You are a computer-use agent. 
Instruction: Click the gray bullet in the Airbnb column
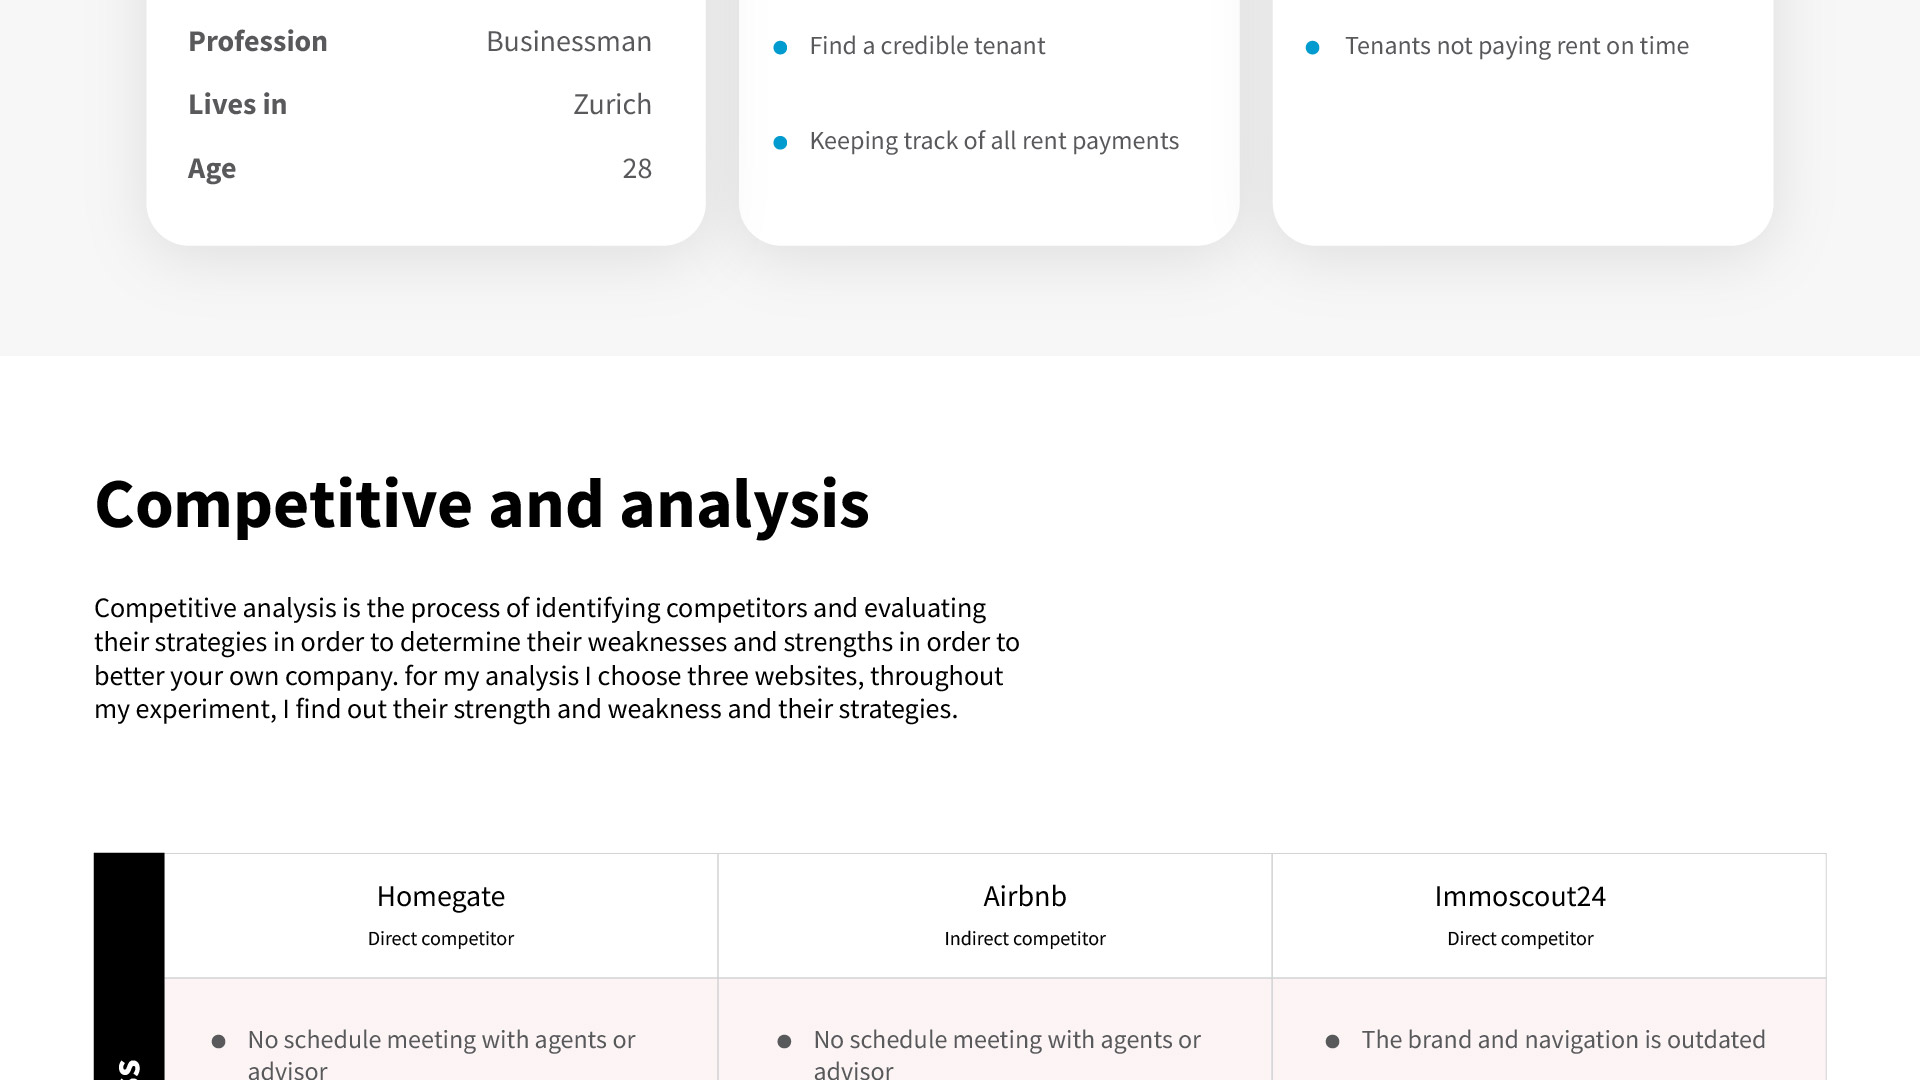pos(784,1042)
